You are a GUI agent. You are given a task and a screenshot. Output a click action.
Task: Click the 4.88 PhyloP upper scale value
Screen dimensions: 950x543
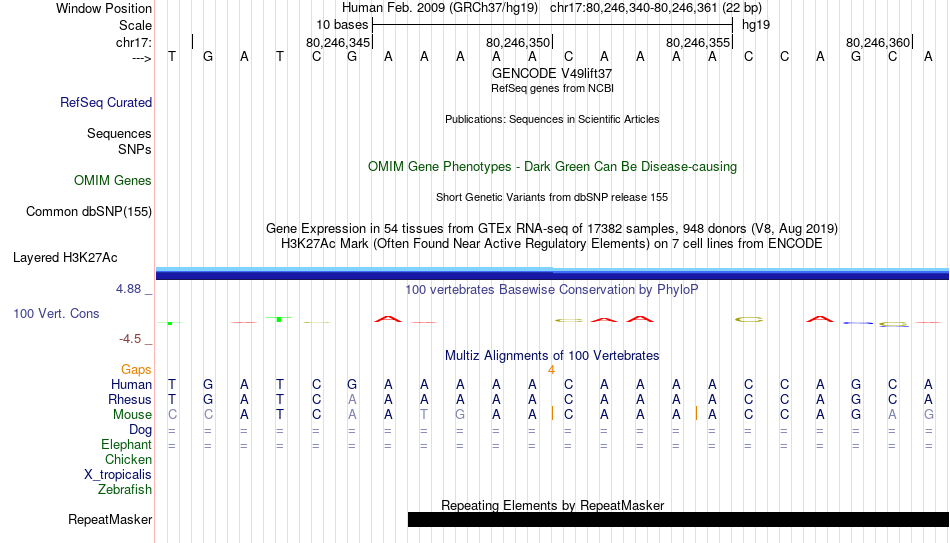(128, 289)
